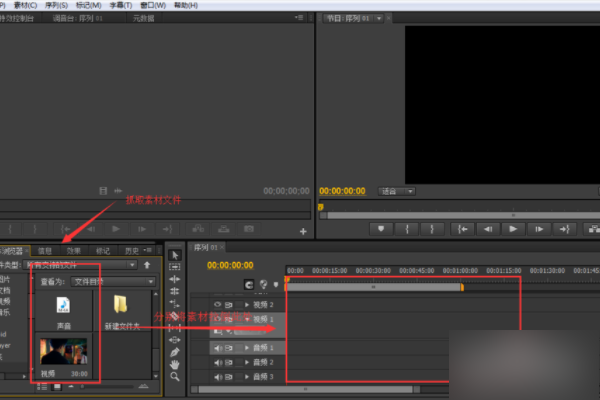Open the 帮助(H) menu
This screenshot has width=600, height=400.
pos(186,5)
